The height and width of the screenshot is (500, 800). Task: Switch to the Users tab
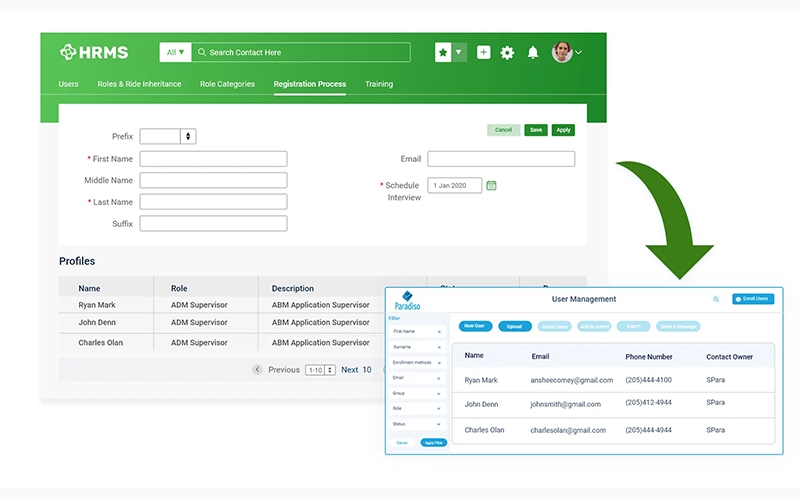[x=68, y=84]
